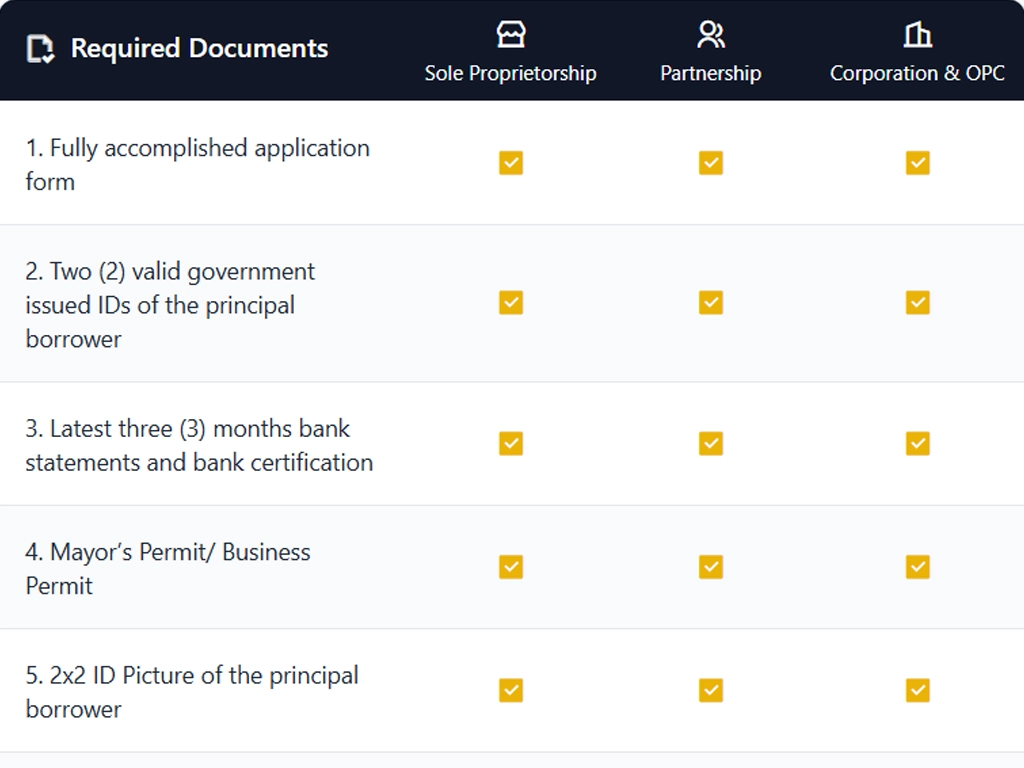Select the Required Documents header text
Image resolution: width=1024 pixels, height=768 pixels.
[200, 47]
